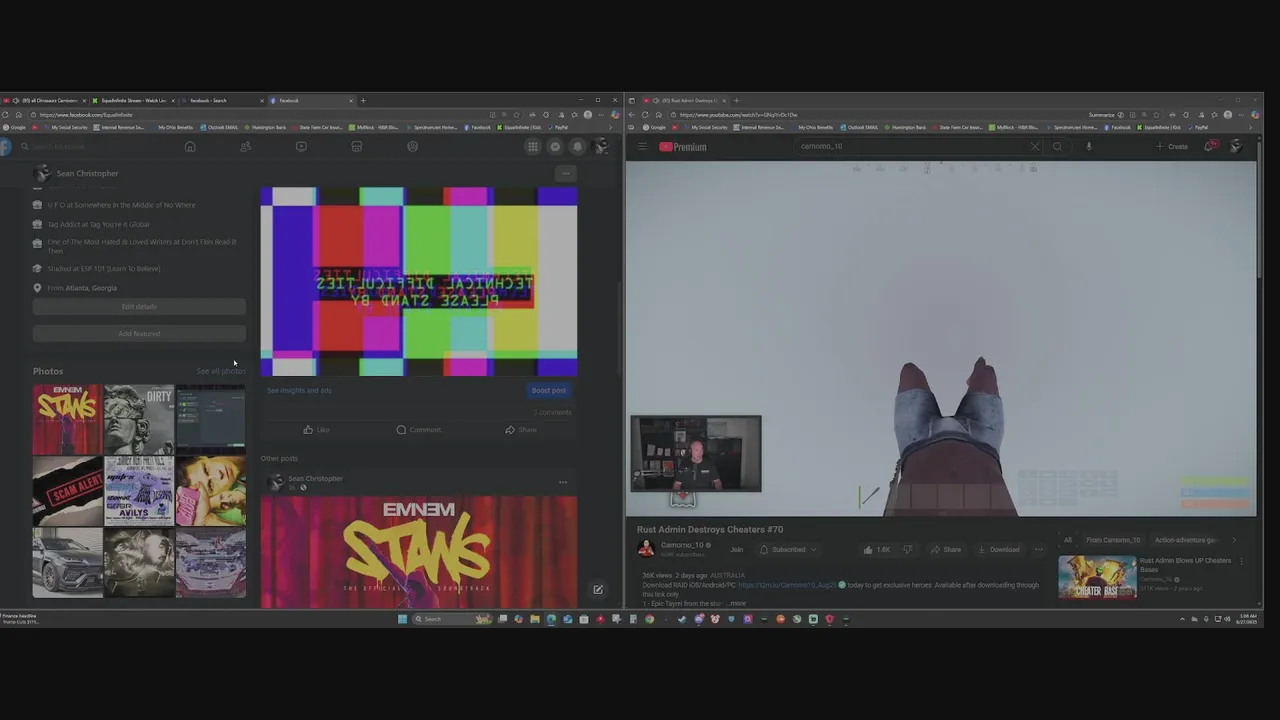Open Facebook Home icon in top navigation

tap(190, 147)
